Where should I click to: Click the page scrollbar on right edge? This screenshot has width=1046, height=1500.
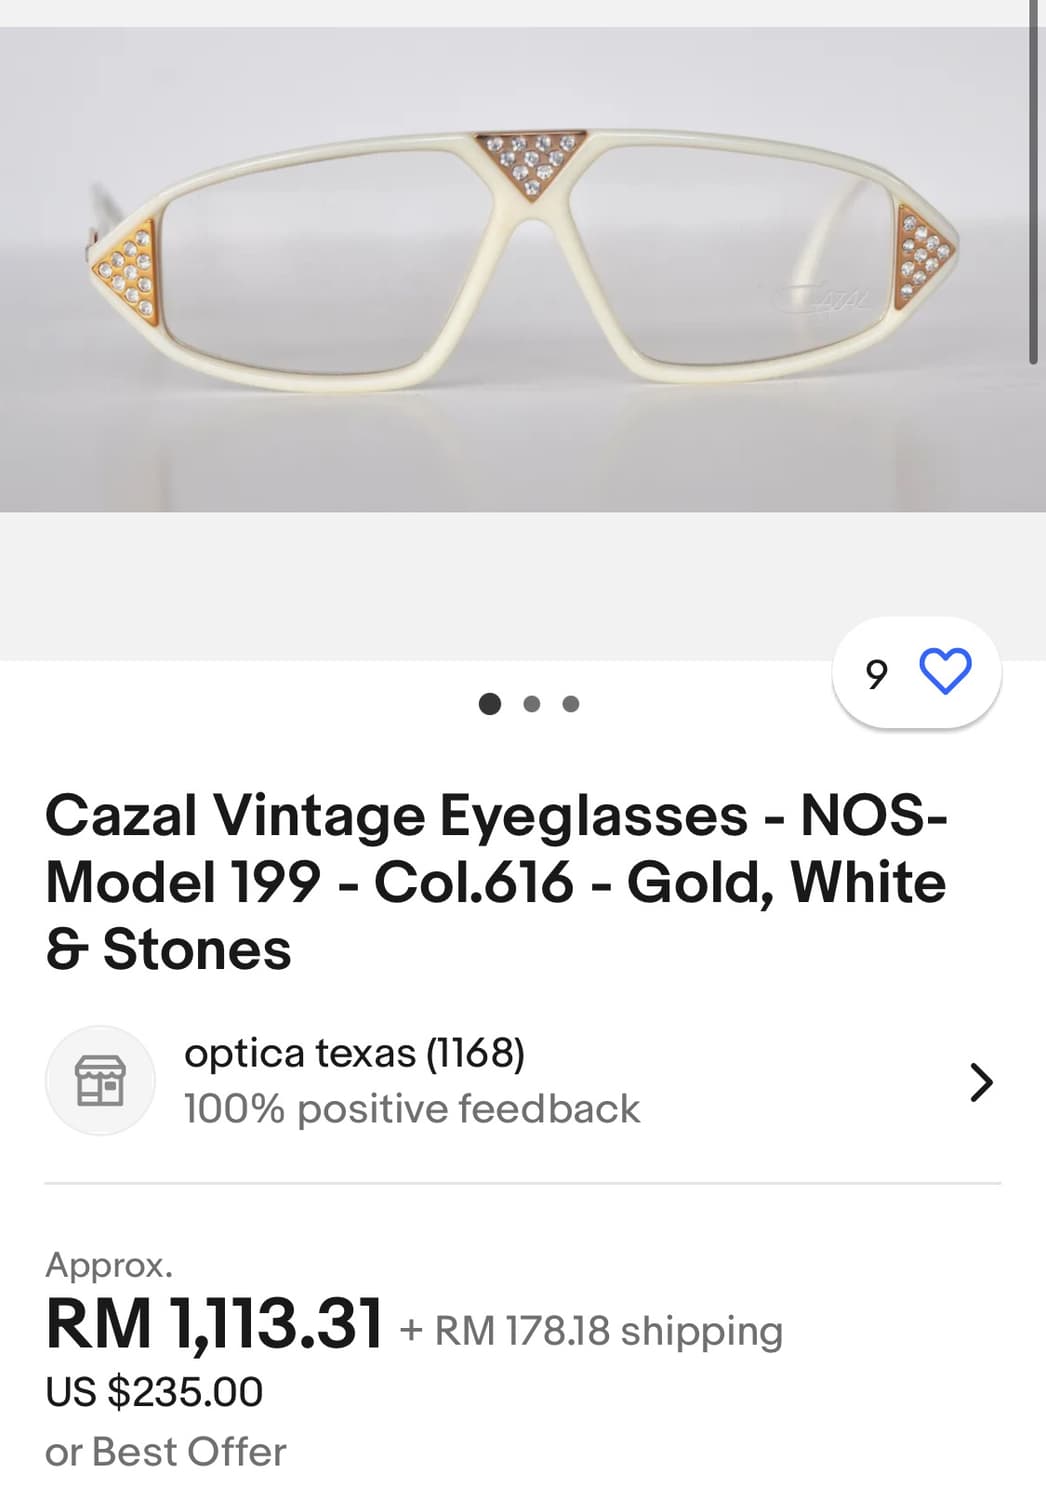point(1034,180)
